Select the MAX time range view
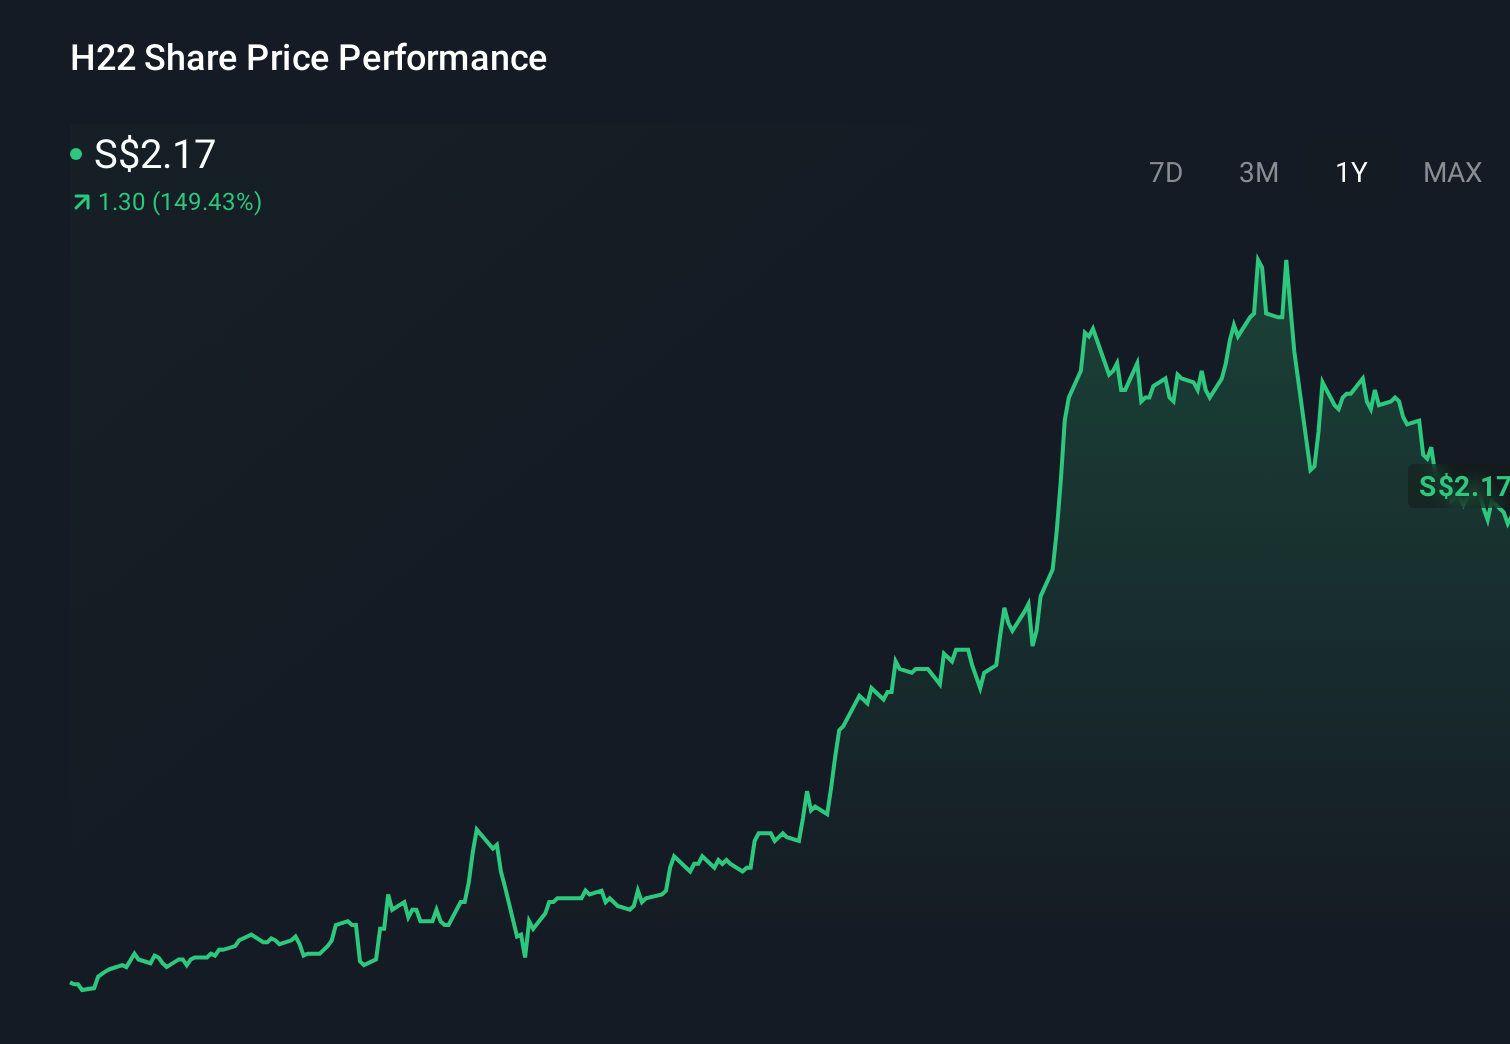This screenshot has width=1510, height=1044. point(1451,172)
